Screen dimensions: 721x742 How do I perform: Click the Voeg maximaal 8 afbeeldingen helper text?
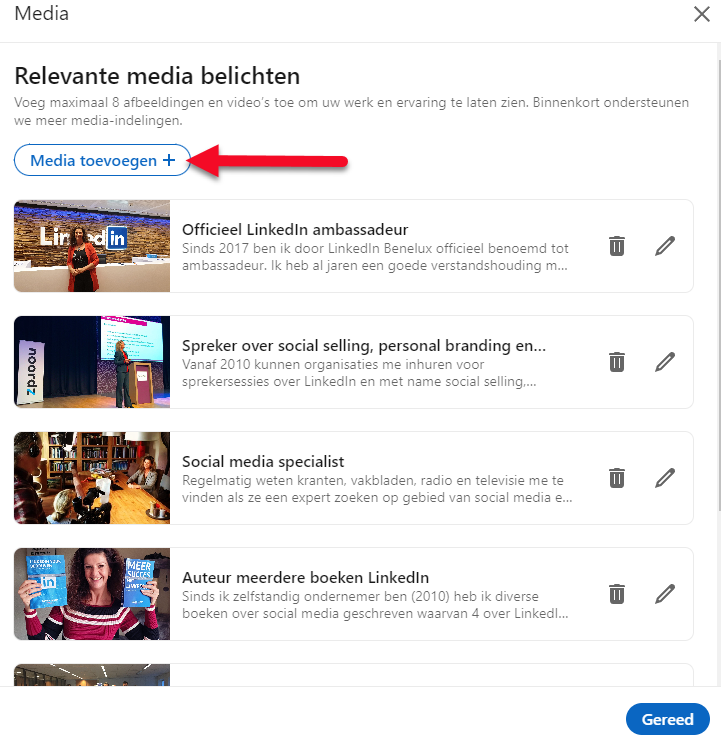(x=352, y=111)
